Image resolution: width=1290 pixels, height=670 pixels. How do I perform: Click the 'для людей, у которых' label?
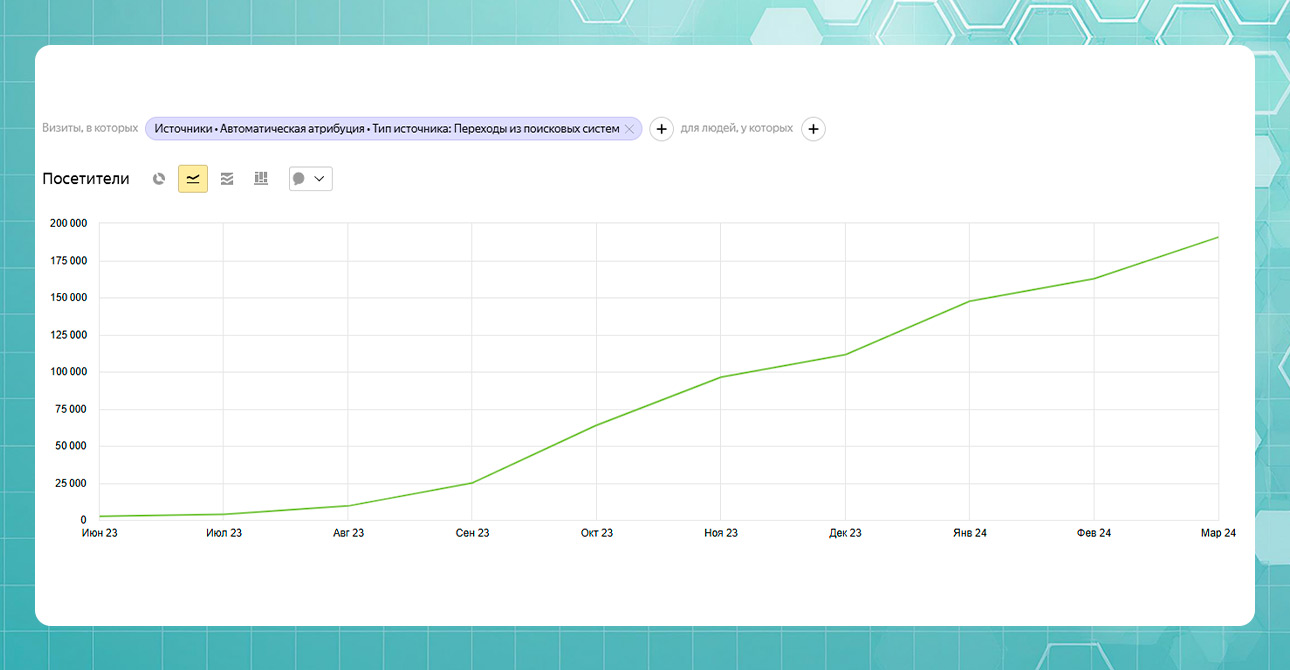(737, 129)
